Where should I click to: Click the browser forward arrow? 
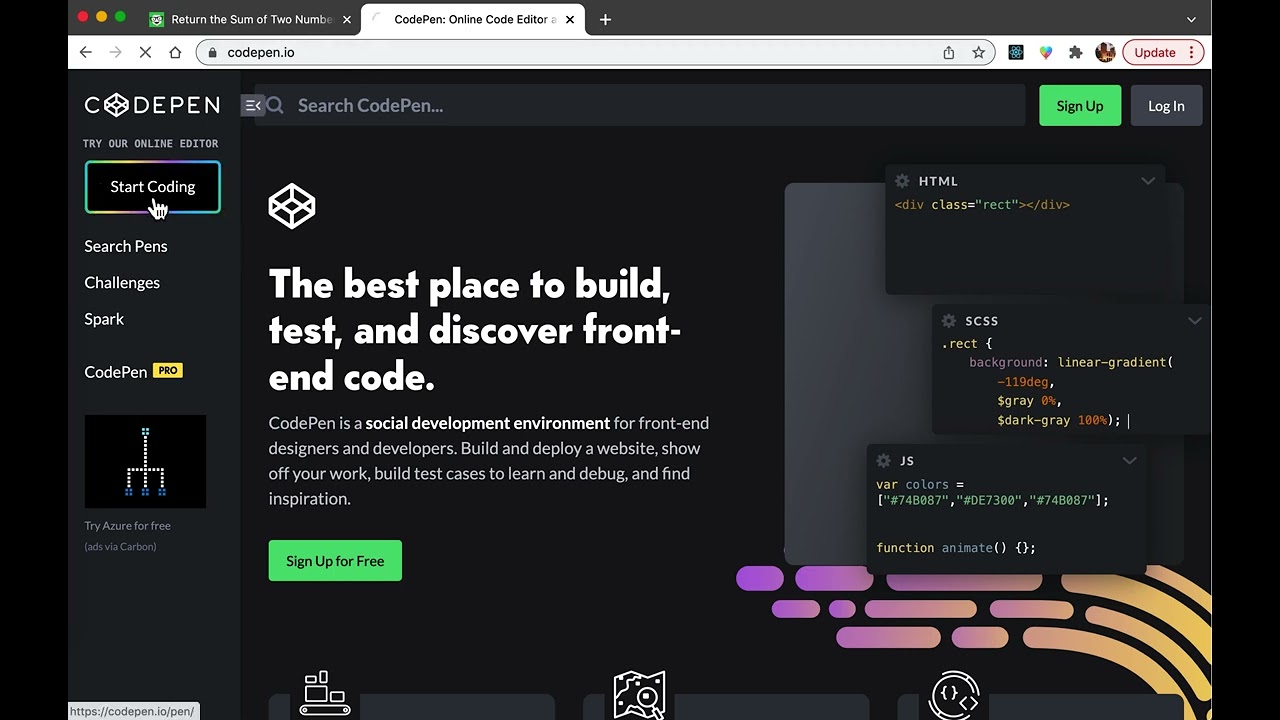[115, 52]
